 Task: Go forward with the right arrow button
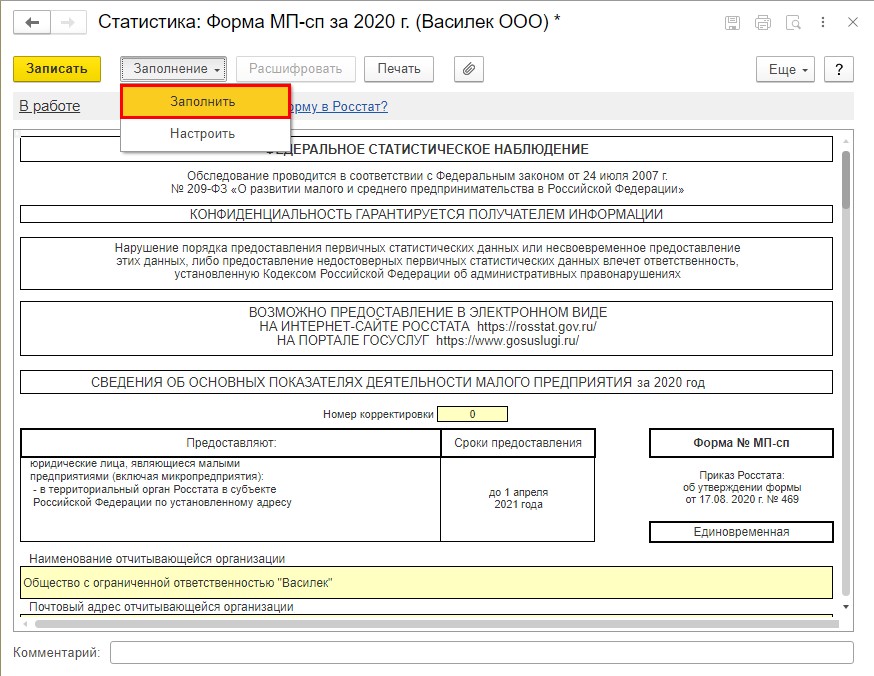coord(68,23)
